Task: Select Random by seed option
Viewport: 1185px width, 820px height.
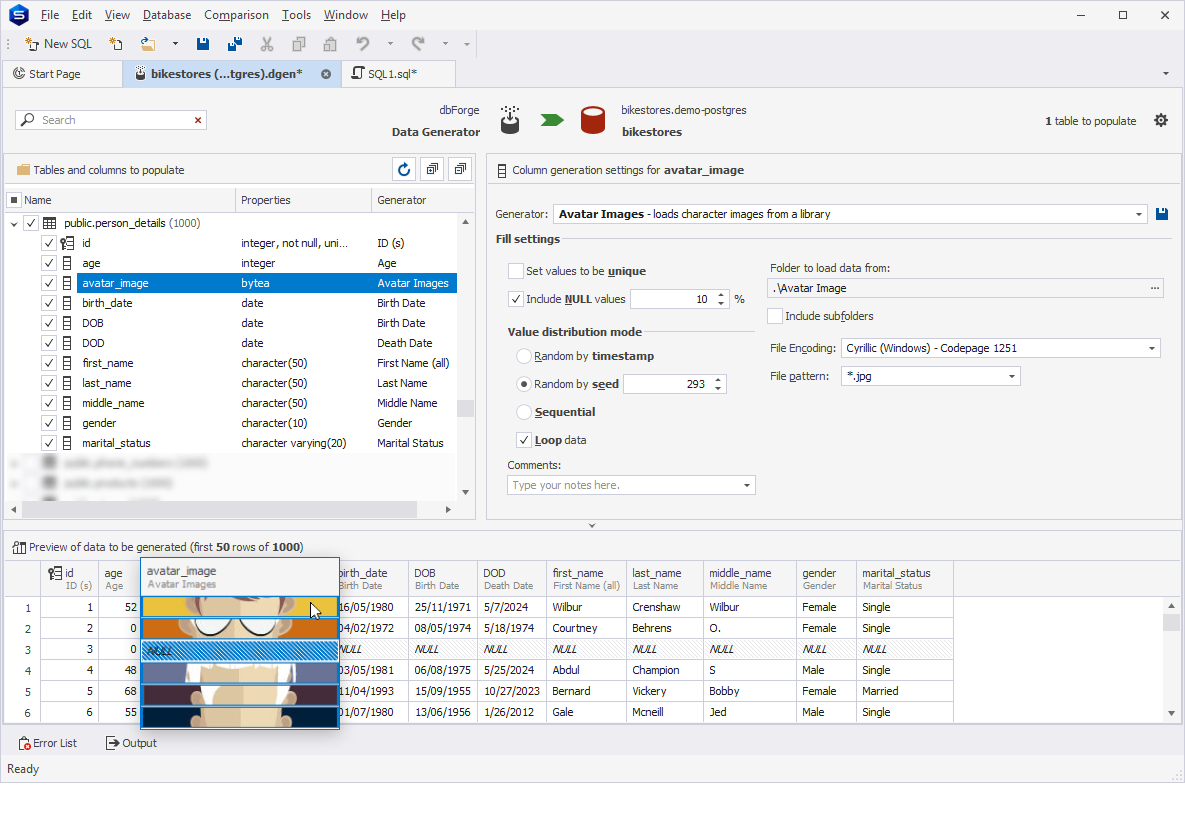Action: (524, 384)
